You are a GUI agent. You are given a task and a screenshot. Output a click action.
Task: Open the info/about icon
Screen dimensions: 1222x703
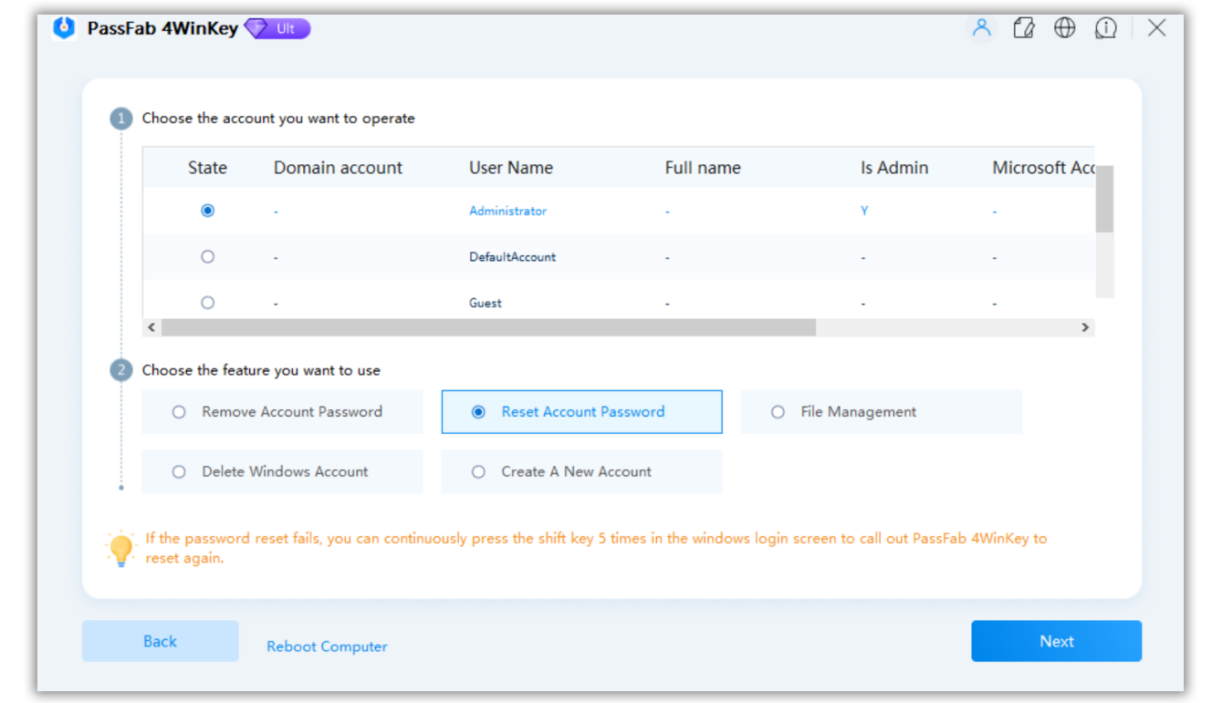pos(1105,28)
